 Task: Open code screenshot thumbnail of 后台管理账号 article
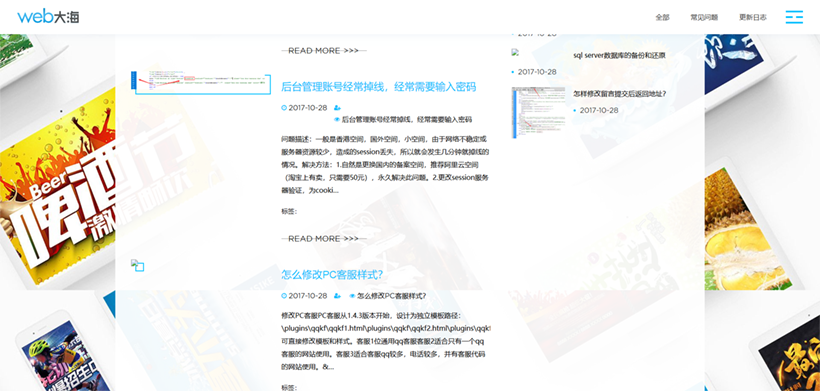(201, 83)
